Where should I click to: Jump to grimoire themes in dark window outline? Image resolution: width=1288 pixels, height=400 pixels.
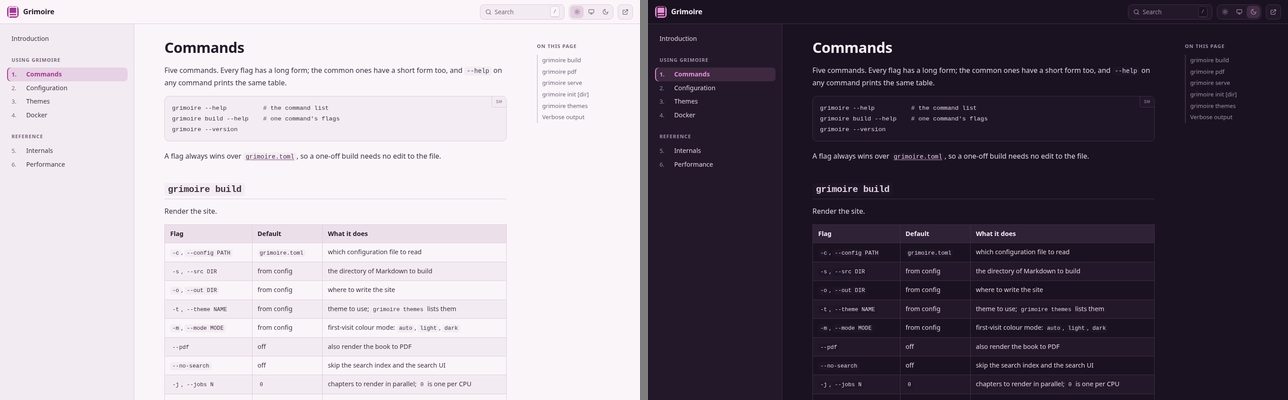(x=1213, y=106)
